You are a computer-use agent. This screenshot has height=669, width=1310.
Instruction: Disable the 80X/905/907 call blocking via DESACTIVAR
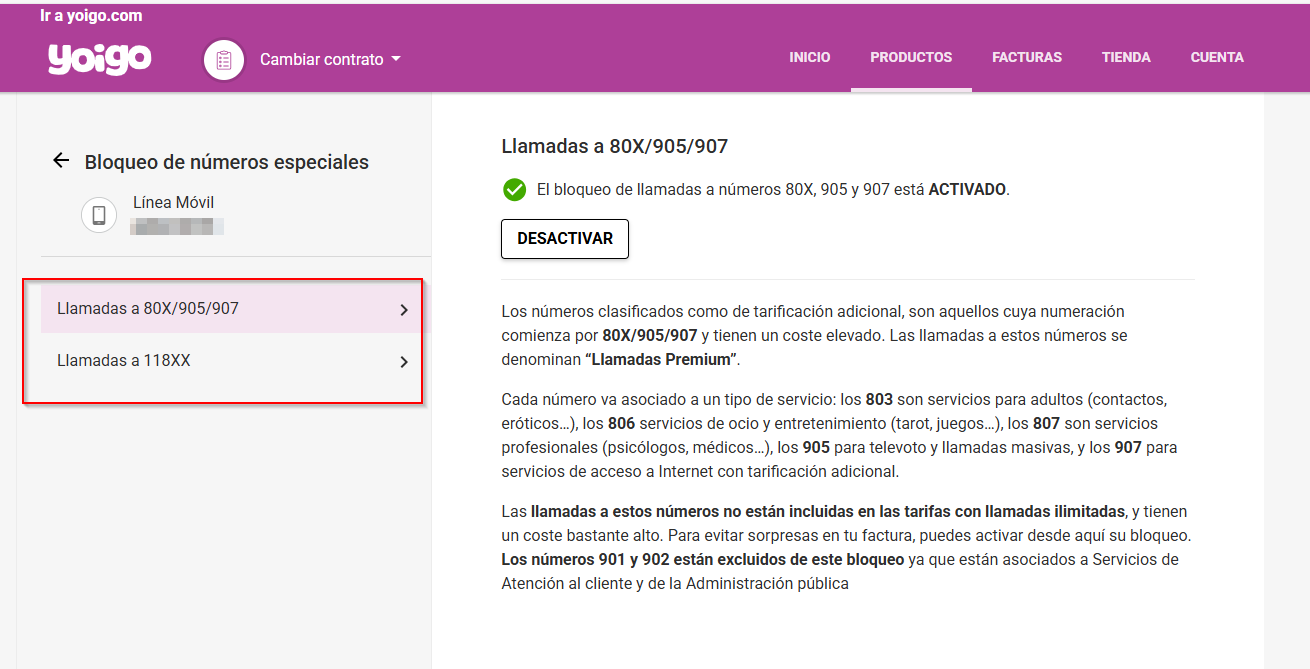click(x=565, y=239)
